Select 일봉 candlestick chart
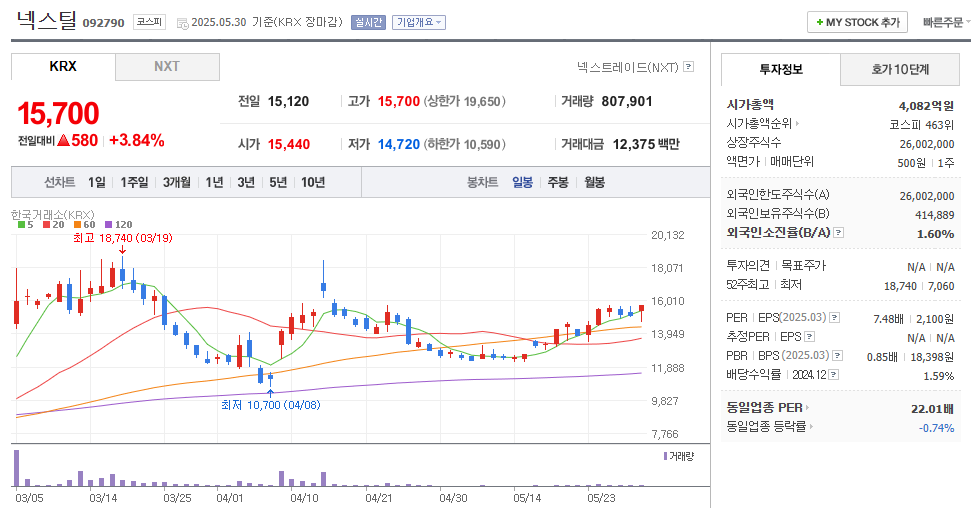 pos(522,182)
